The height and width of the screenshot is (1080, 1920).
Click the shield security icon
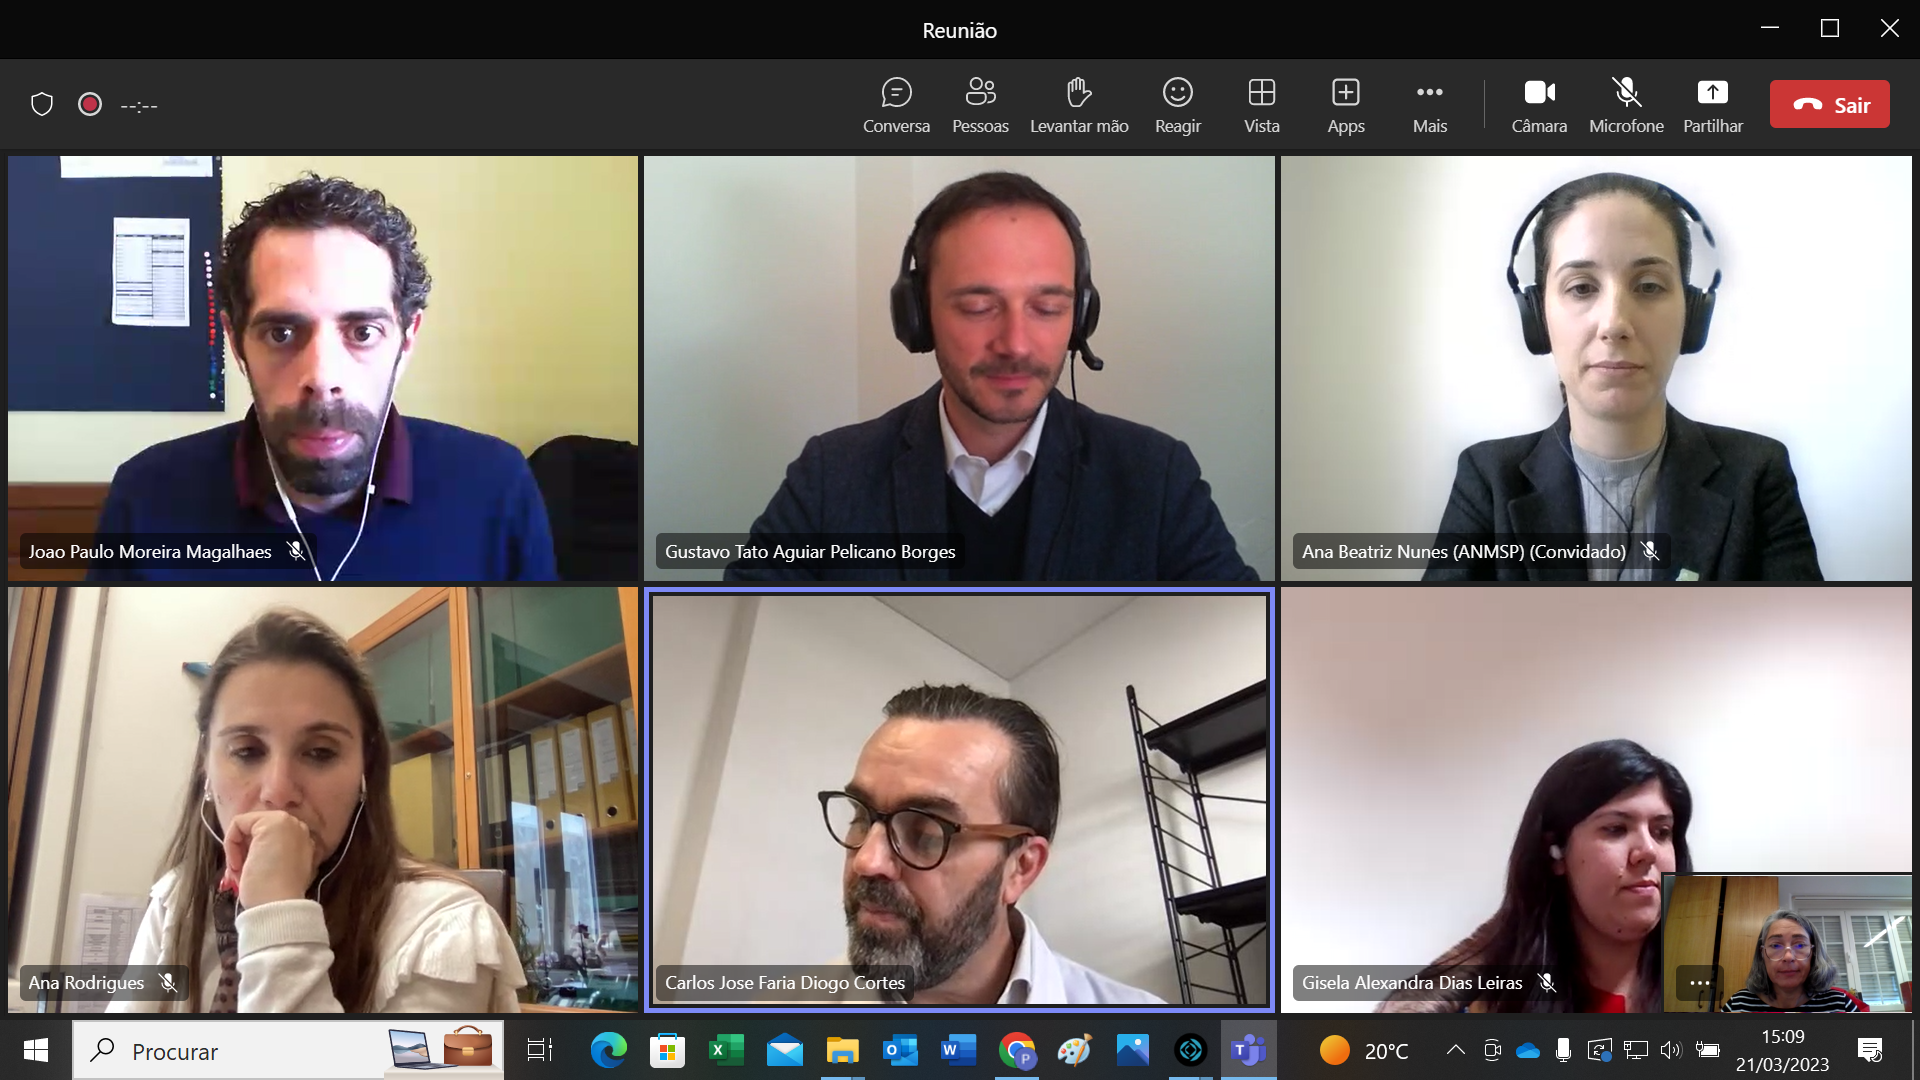point(42,104)
